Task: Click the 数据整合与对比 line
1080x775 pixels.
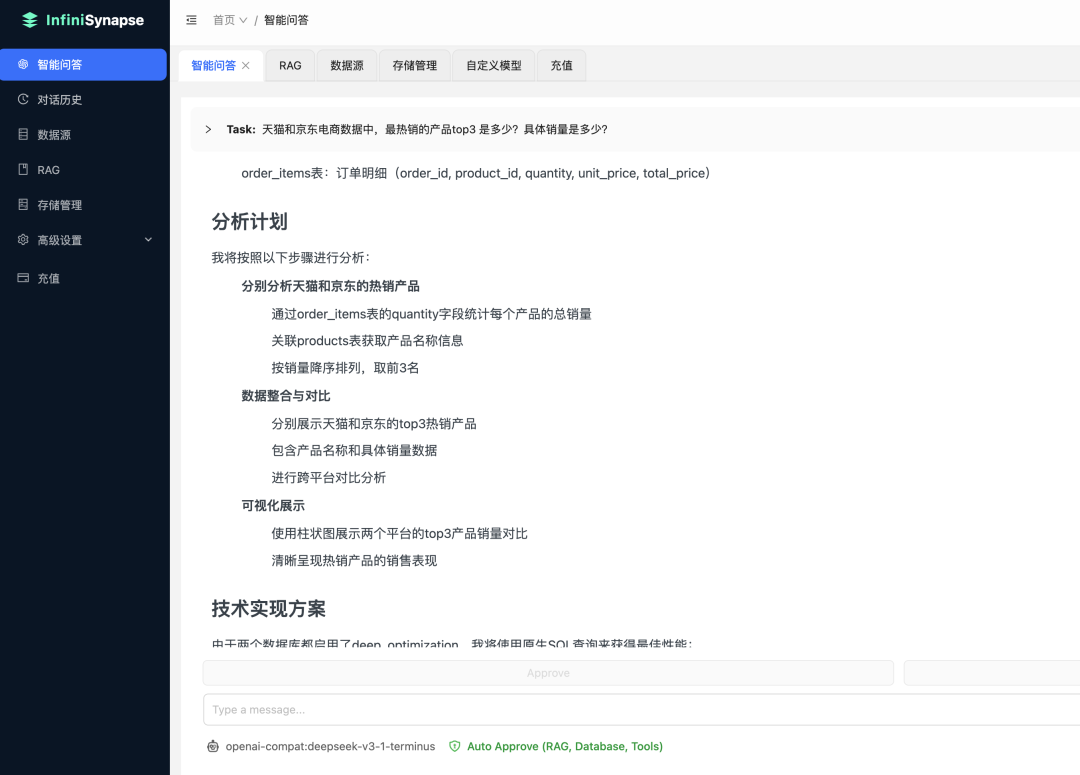Action: (x=286, y=395)
